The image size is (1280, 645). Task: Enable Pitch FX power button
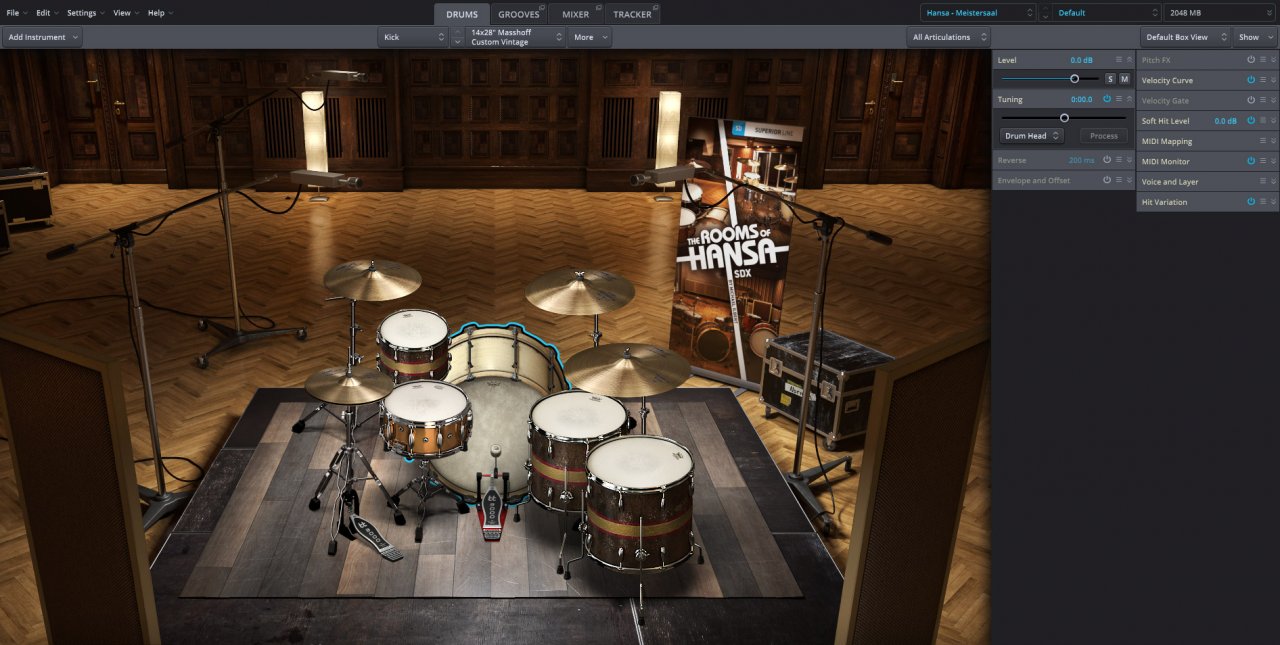tap(1251, 60)
